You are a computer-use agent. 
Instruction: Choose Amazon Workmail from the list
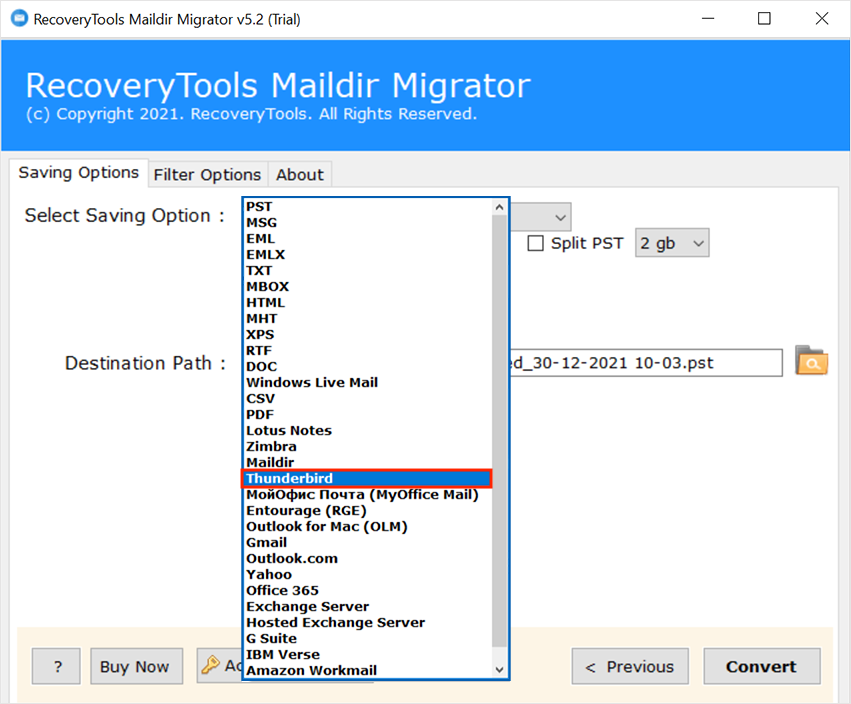pyautogui.click(x=367, y=671)
